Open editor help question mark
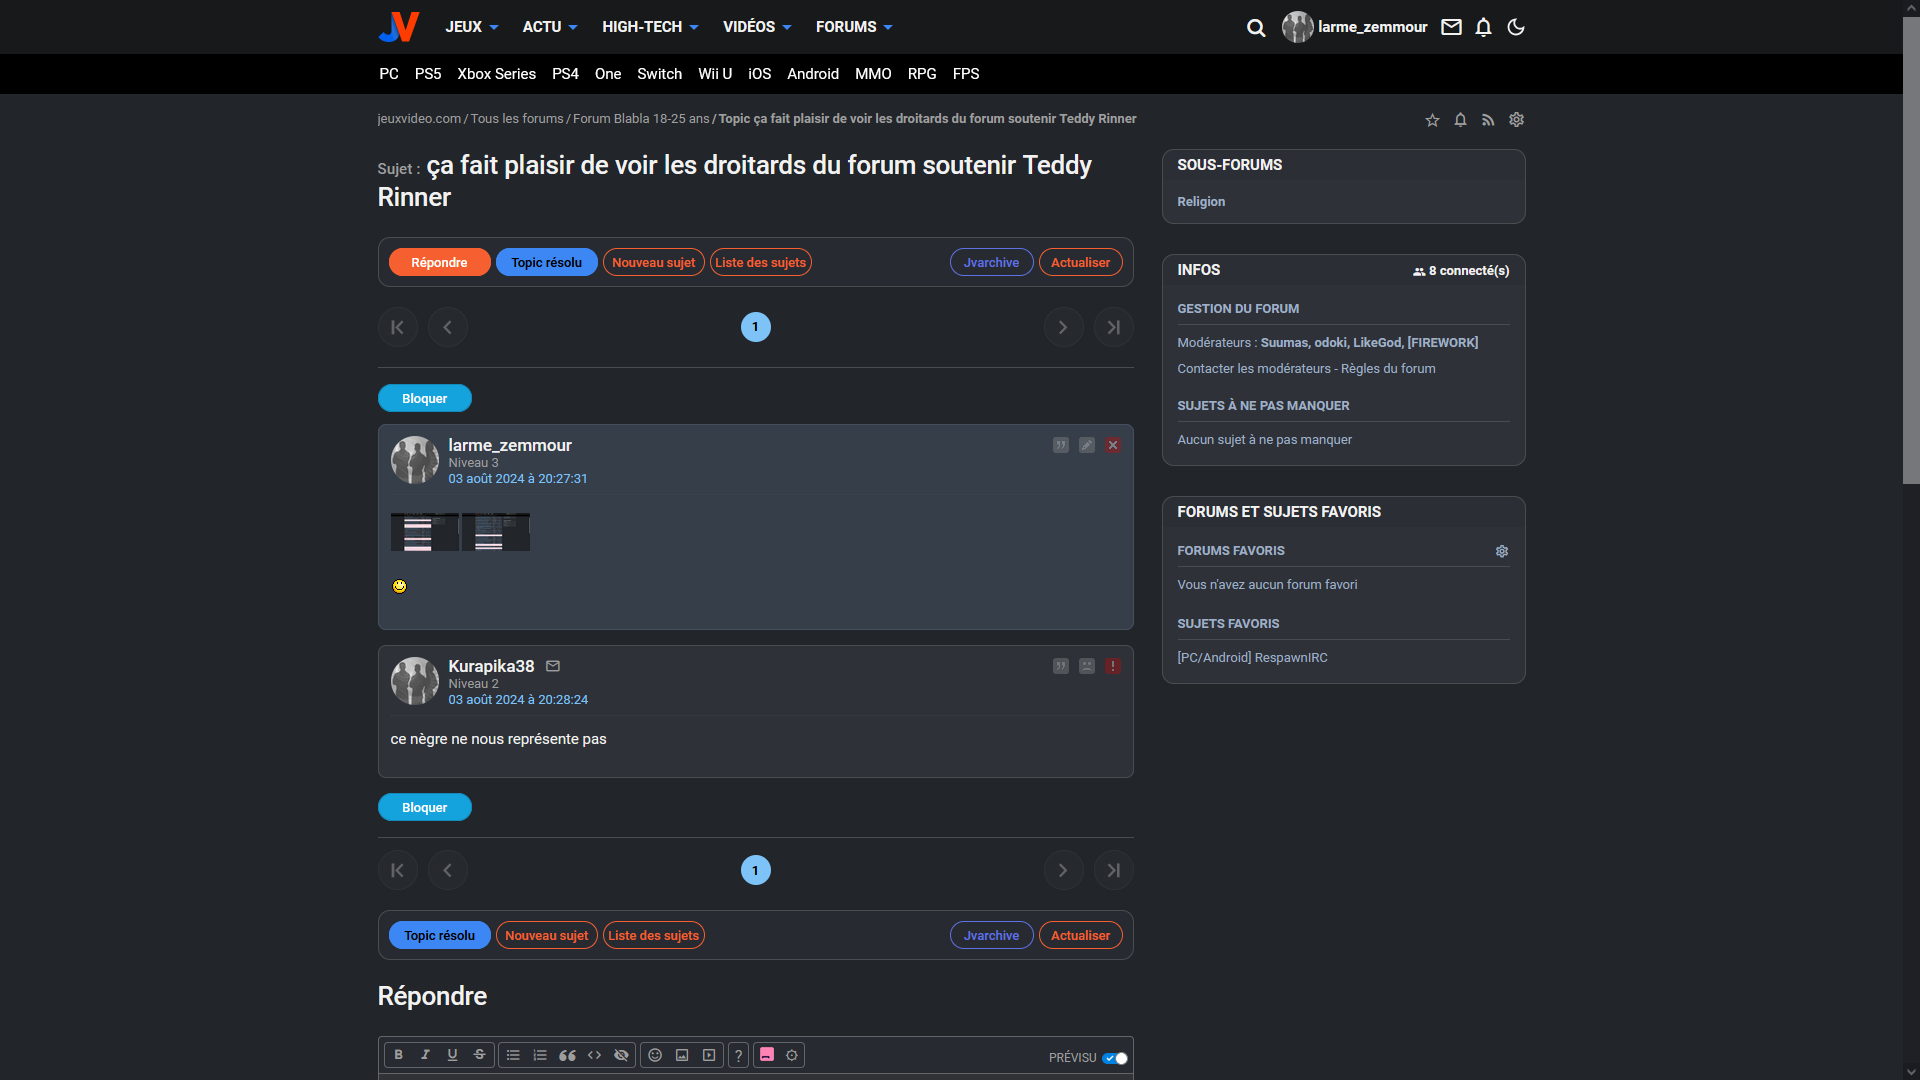Screen dimensions: 1920x1080 click(738, 1055)
